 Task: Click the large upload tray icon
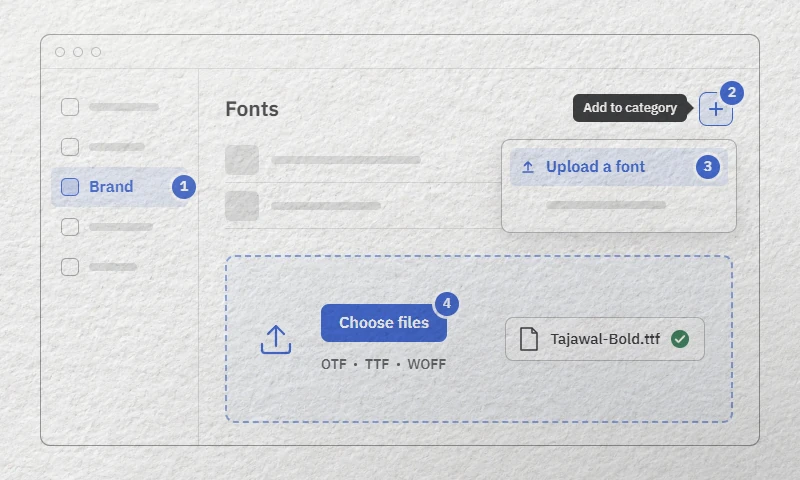276,340
